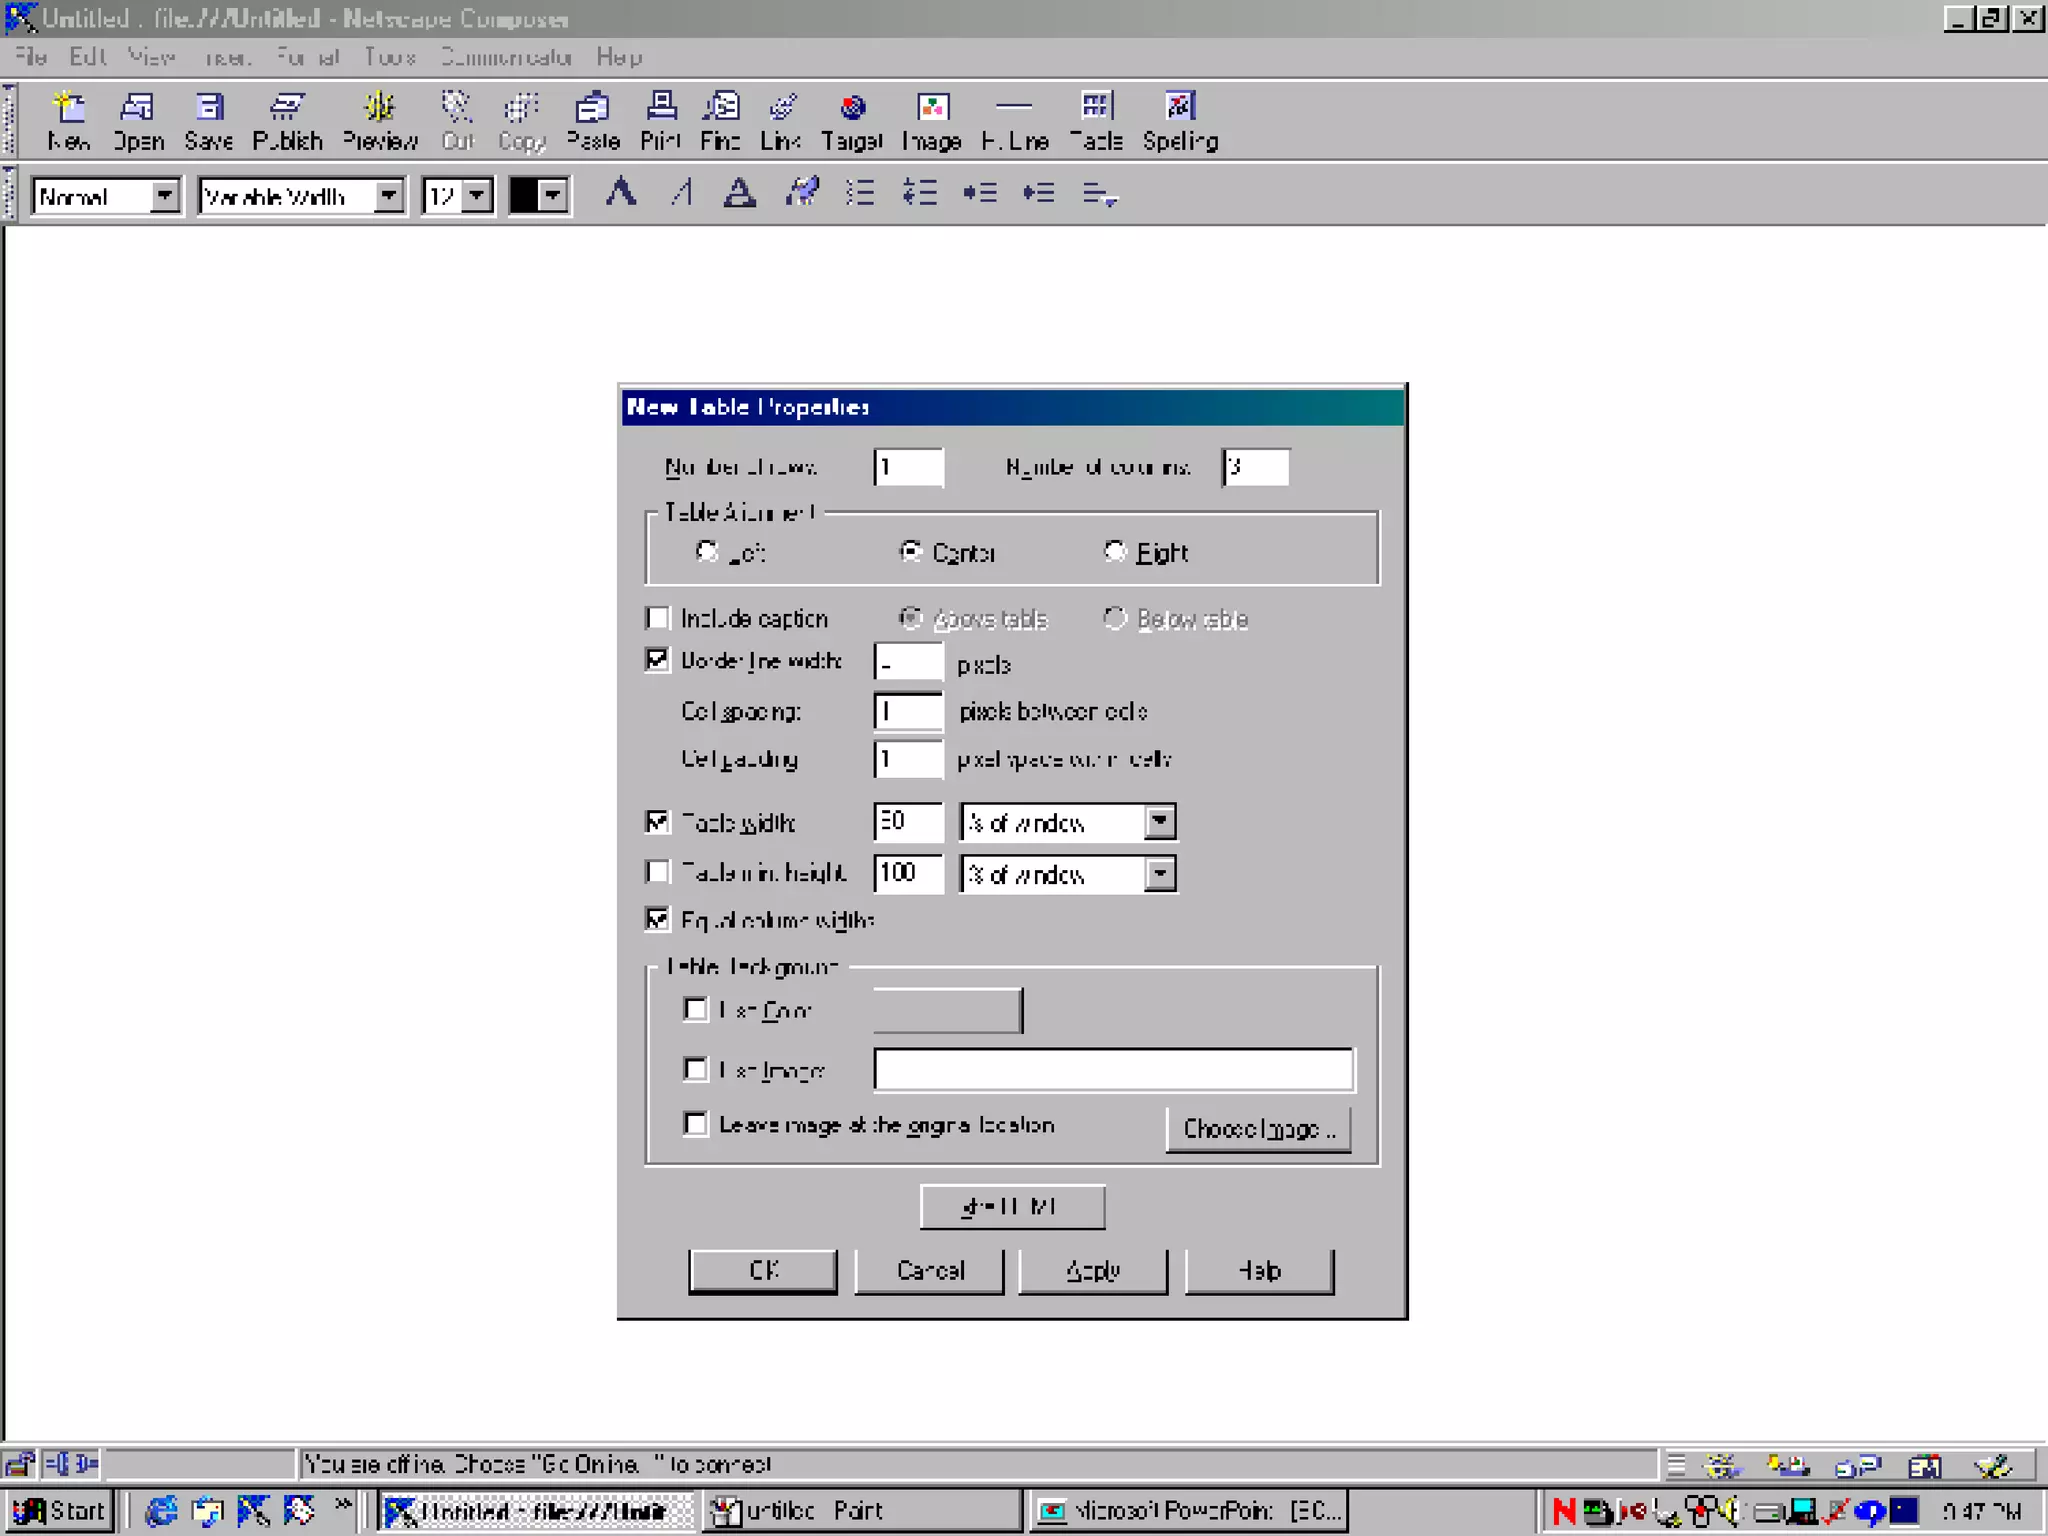Click the Choose Image button
The height and width of the screenshot is (1536, 2048).
click(1258, 1129)
